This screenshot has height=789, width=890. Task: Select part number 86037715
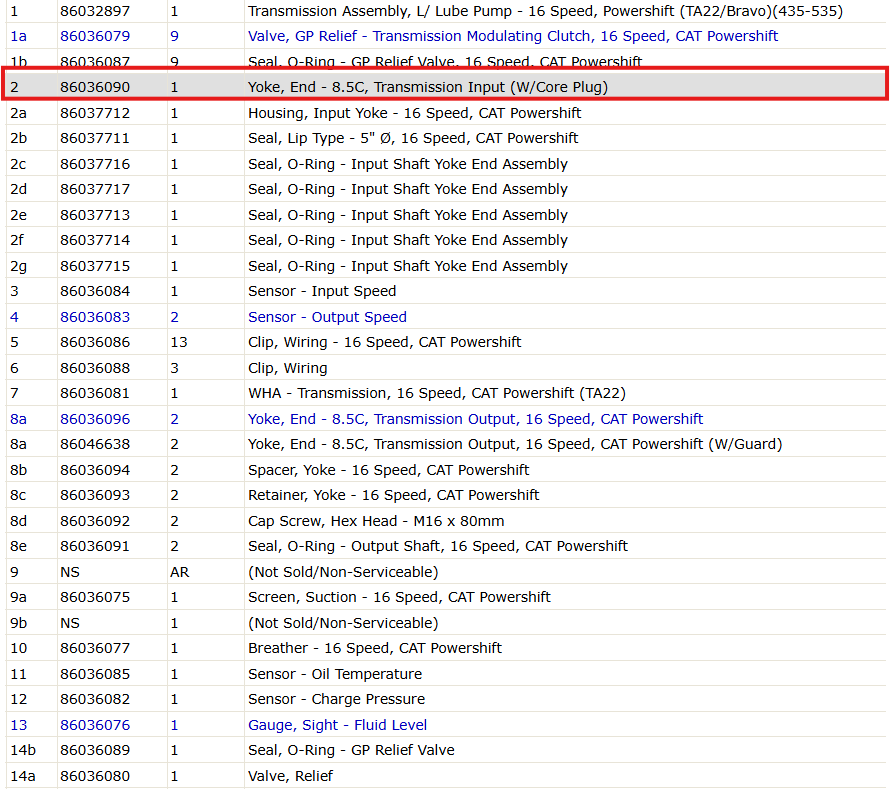(95, 266)
